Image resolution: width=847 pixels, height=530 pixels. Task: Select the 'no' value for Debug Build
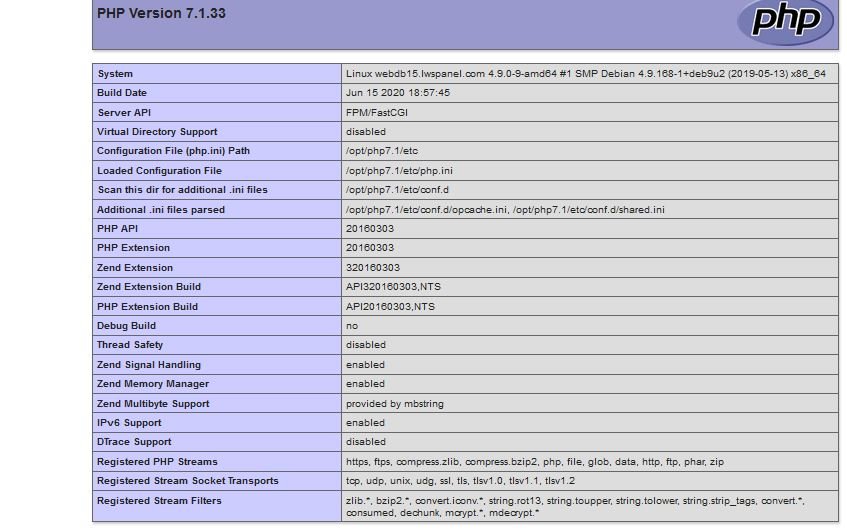pyautogui.click(x=352, y=326)
